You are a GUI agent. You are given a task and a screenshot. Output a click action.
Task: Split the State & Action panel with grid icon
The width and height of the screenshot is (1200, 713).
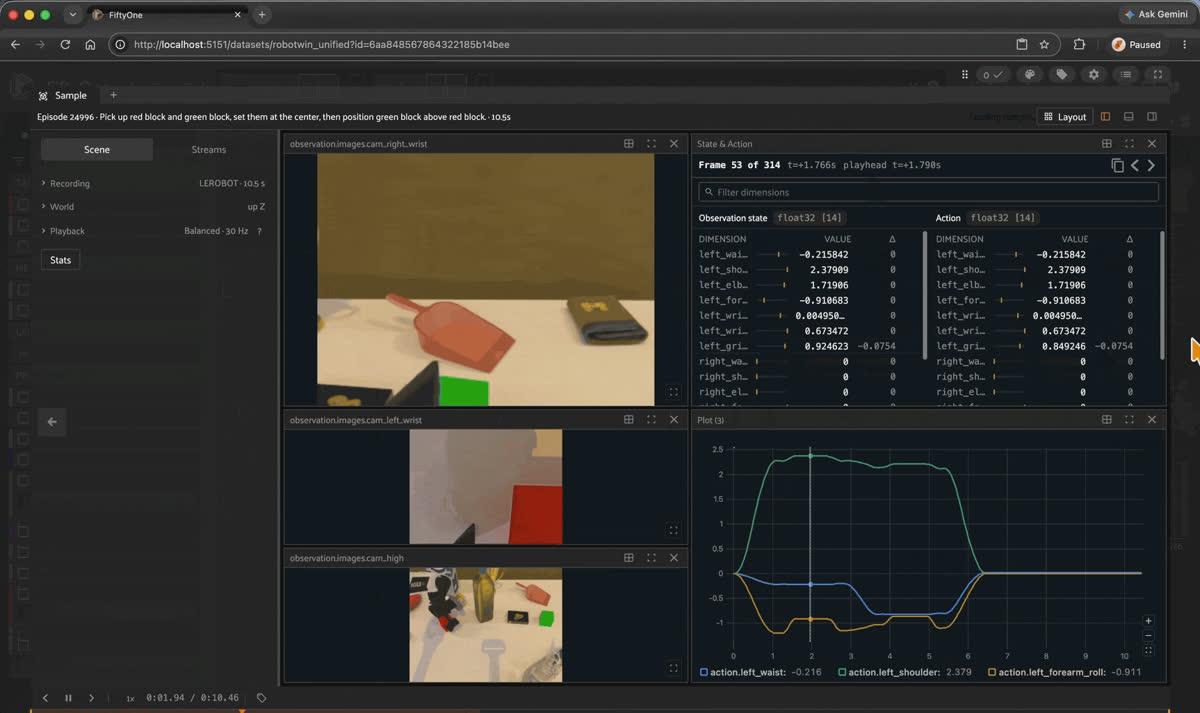coord(1107,144)
